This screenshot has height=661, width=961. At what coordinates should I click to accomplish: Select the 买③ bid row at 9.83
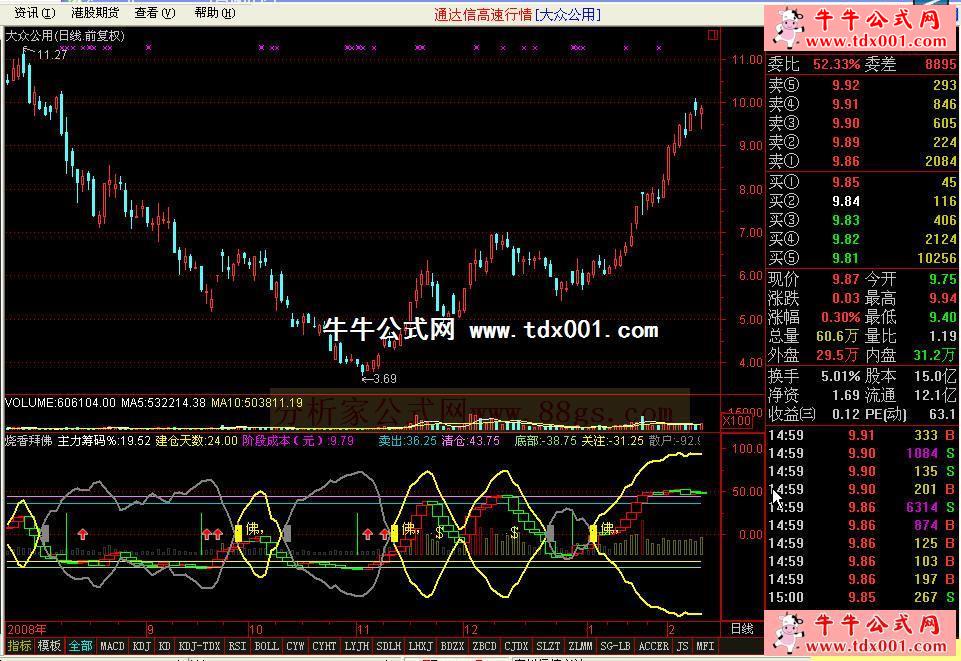coord(862,220)
